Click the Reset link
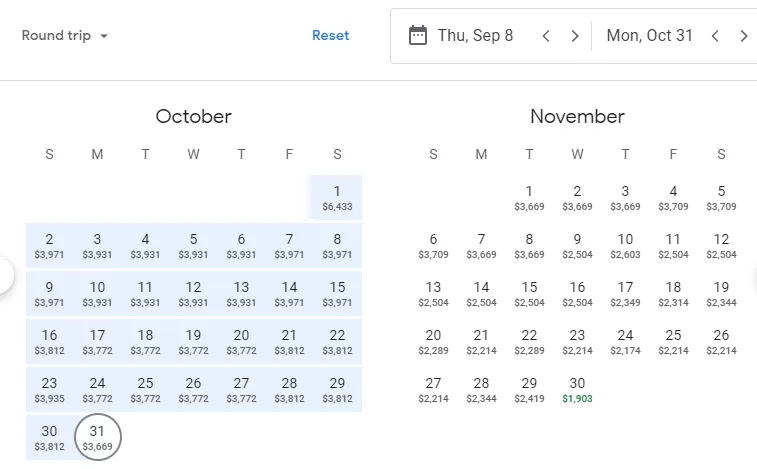This screenshot has height=469, width=757. coord(330,35)
